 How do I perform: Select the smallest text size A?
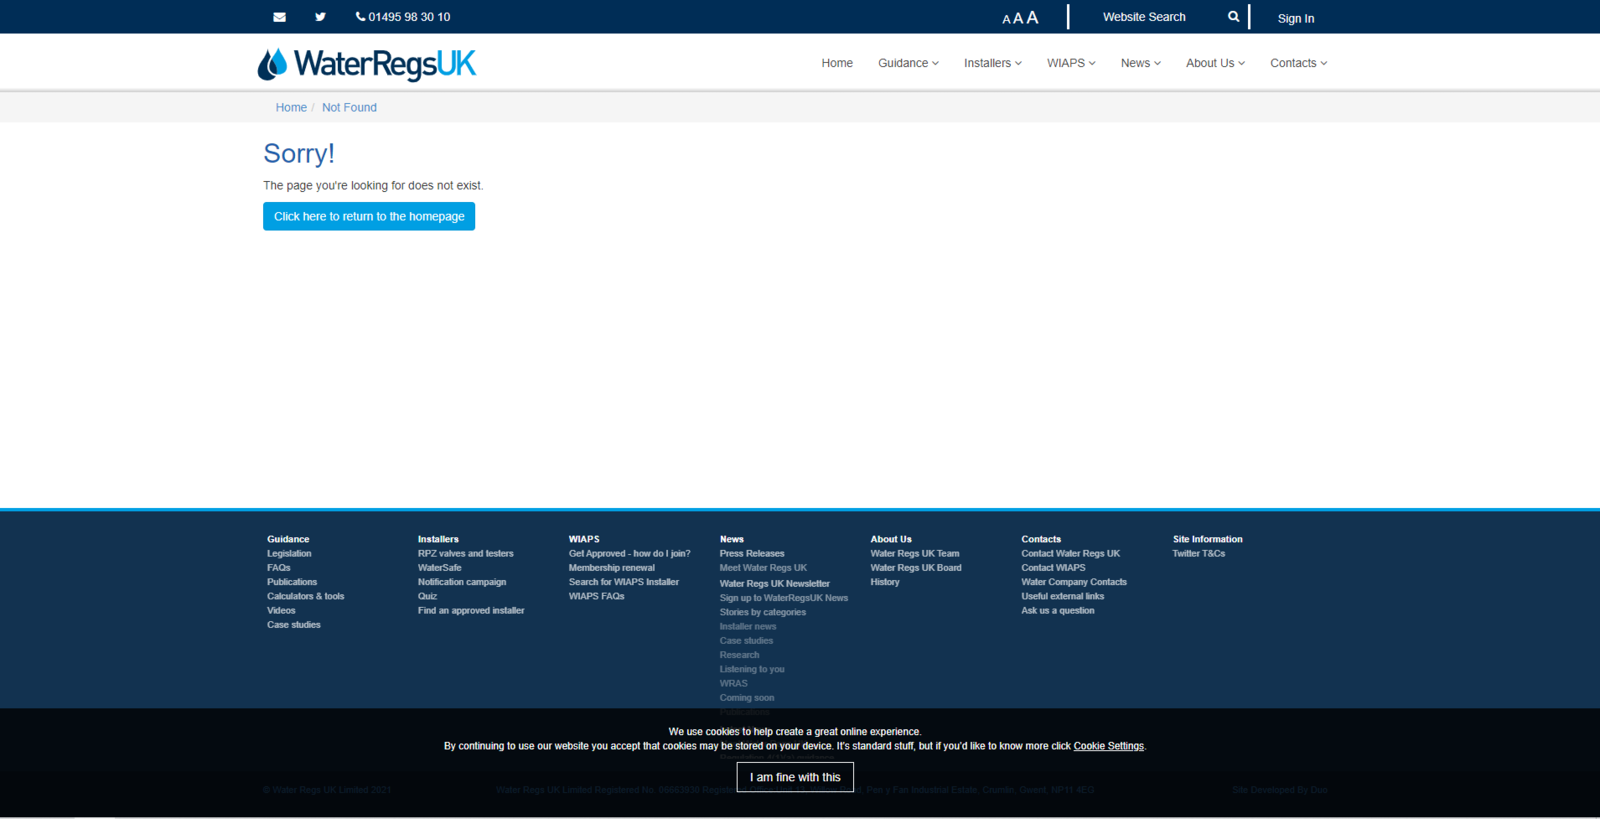coord(1006,19)
